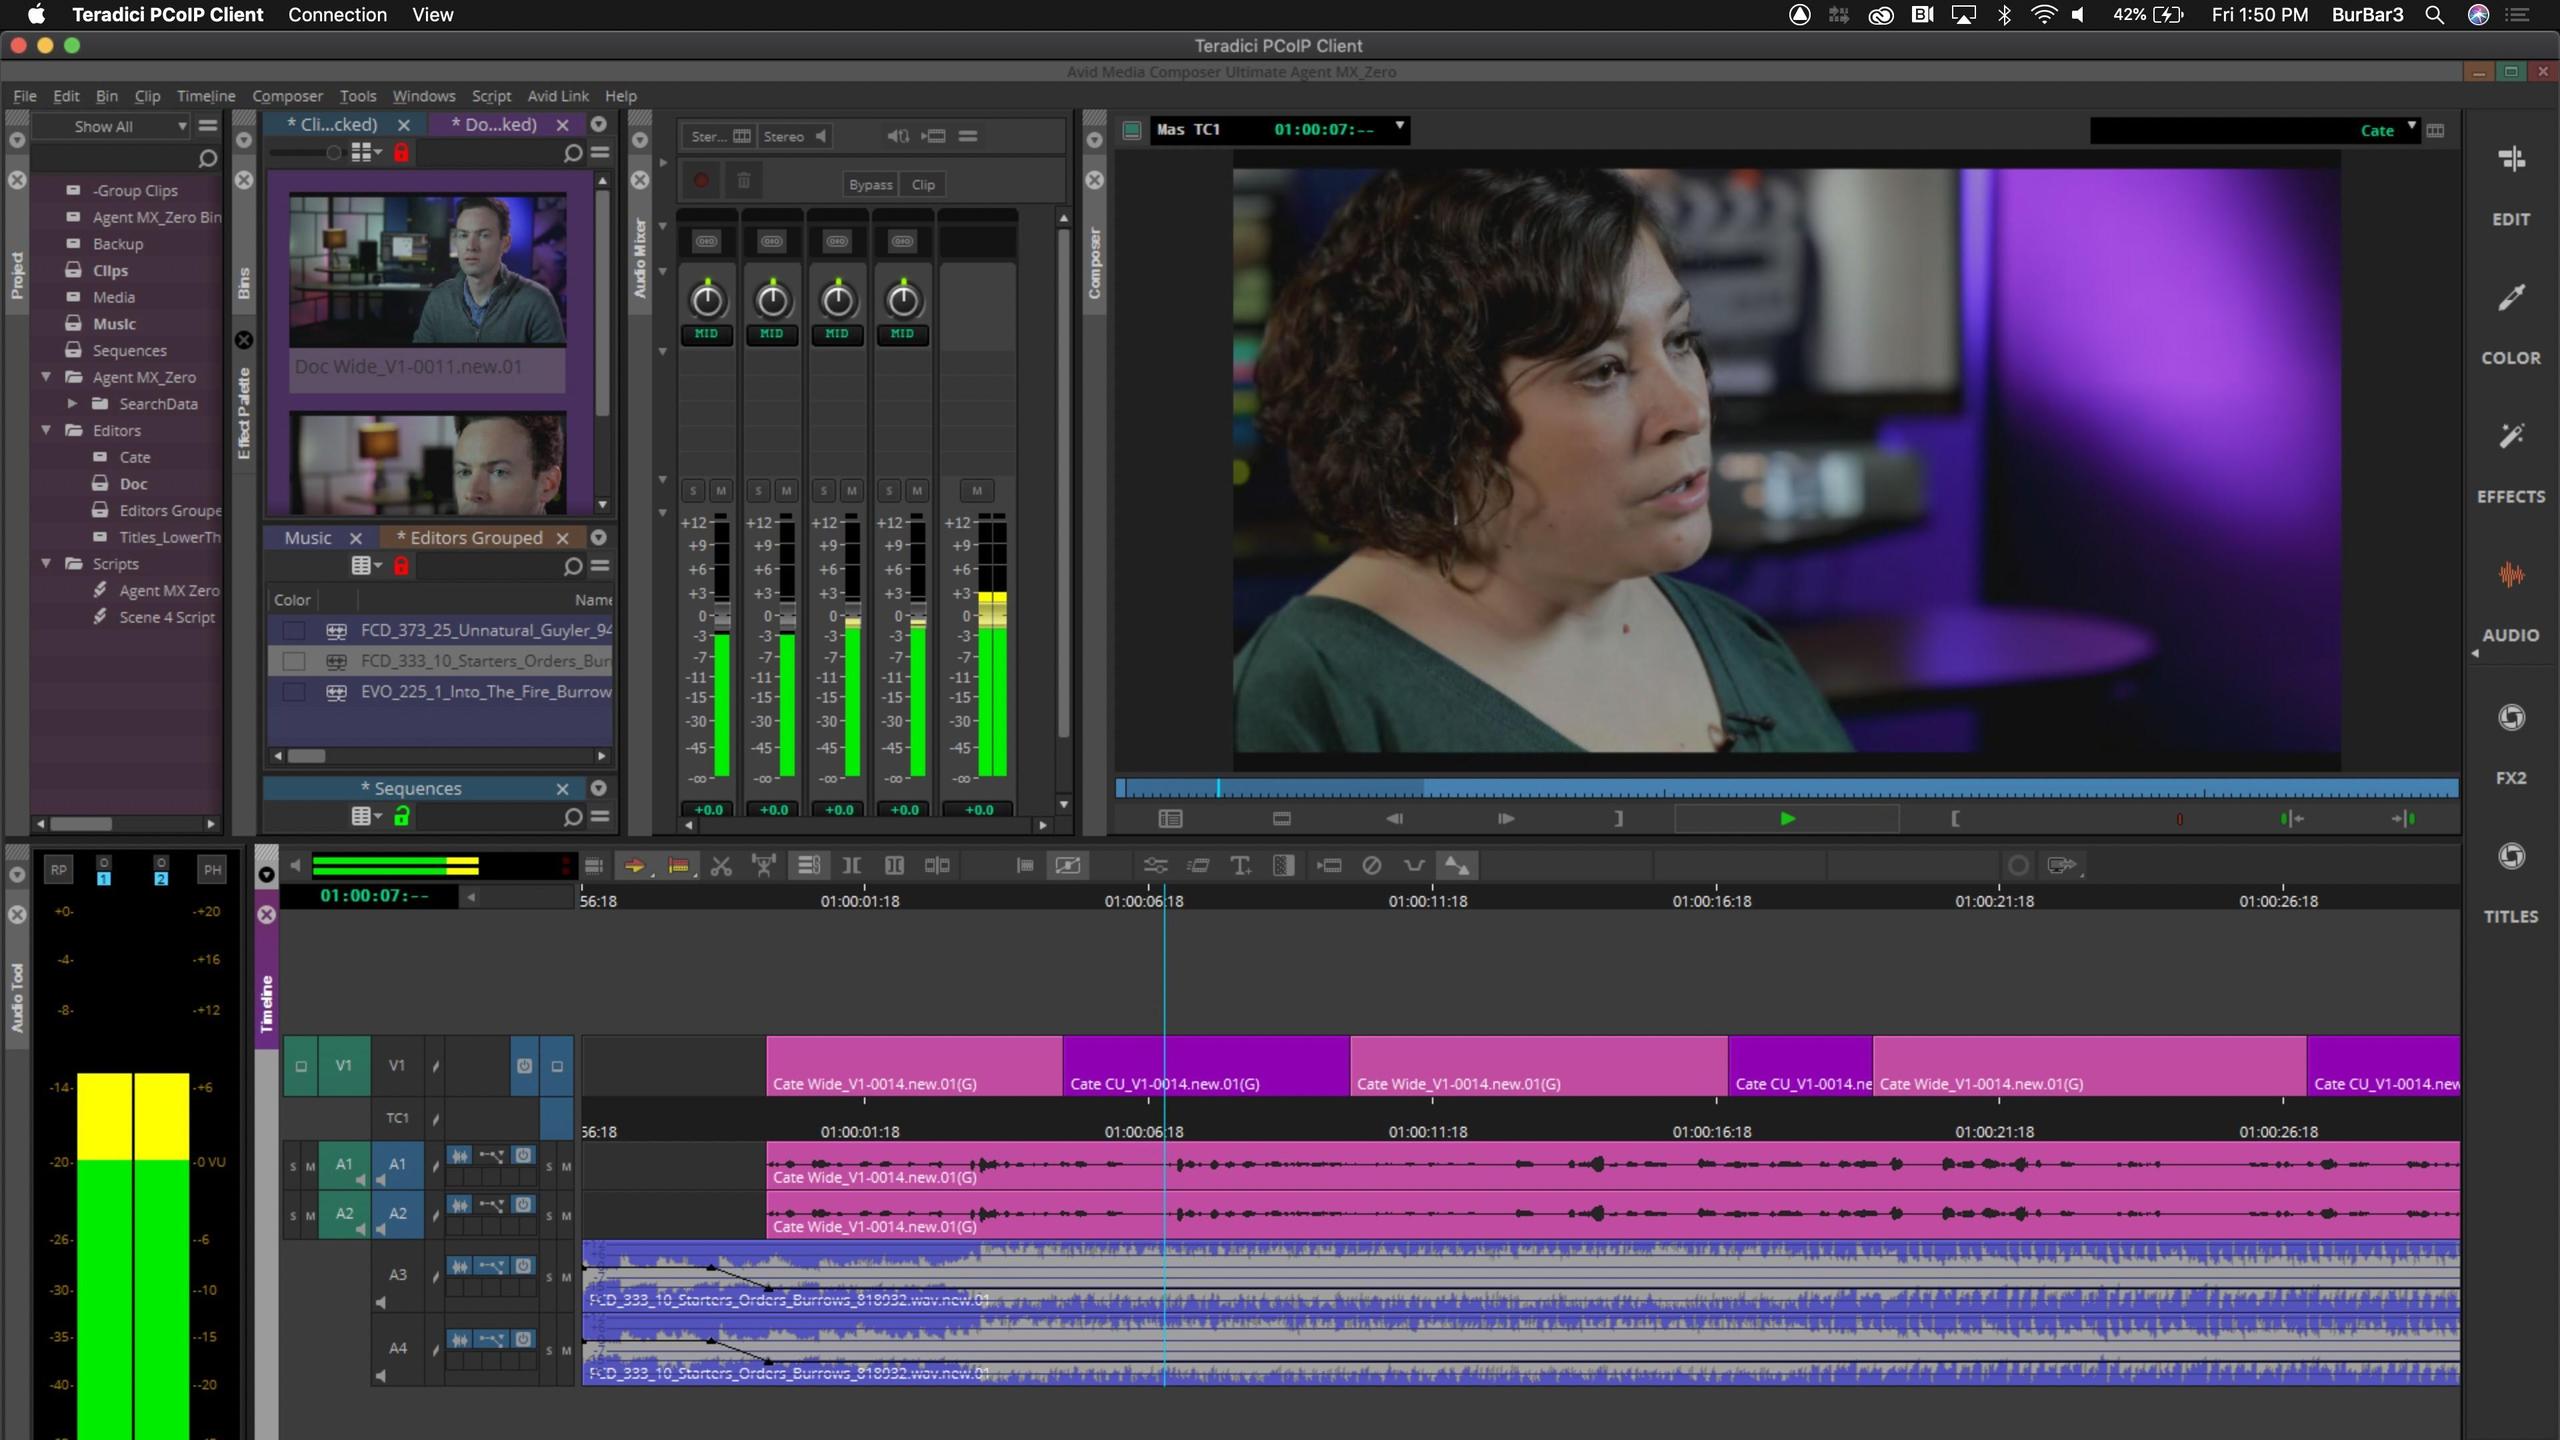2560x1440 pixels.
Task: Toggle checkbox for FCD_333_10_Starters_Orders clip
Action: point(293,661)
